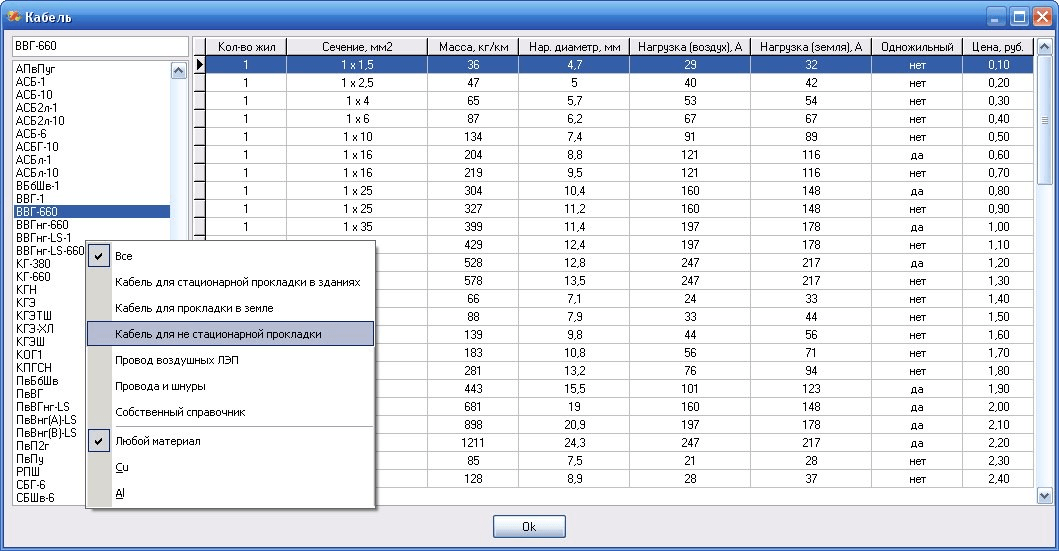Choose 'Кабель для прокладки в земле' menu entry
Viewport: 1059px width, 551px height.
click(x=230, y=308)
